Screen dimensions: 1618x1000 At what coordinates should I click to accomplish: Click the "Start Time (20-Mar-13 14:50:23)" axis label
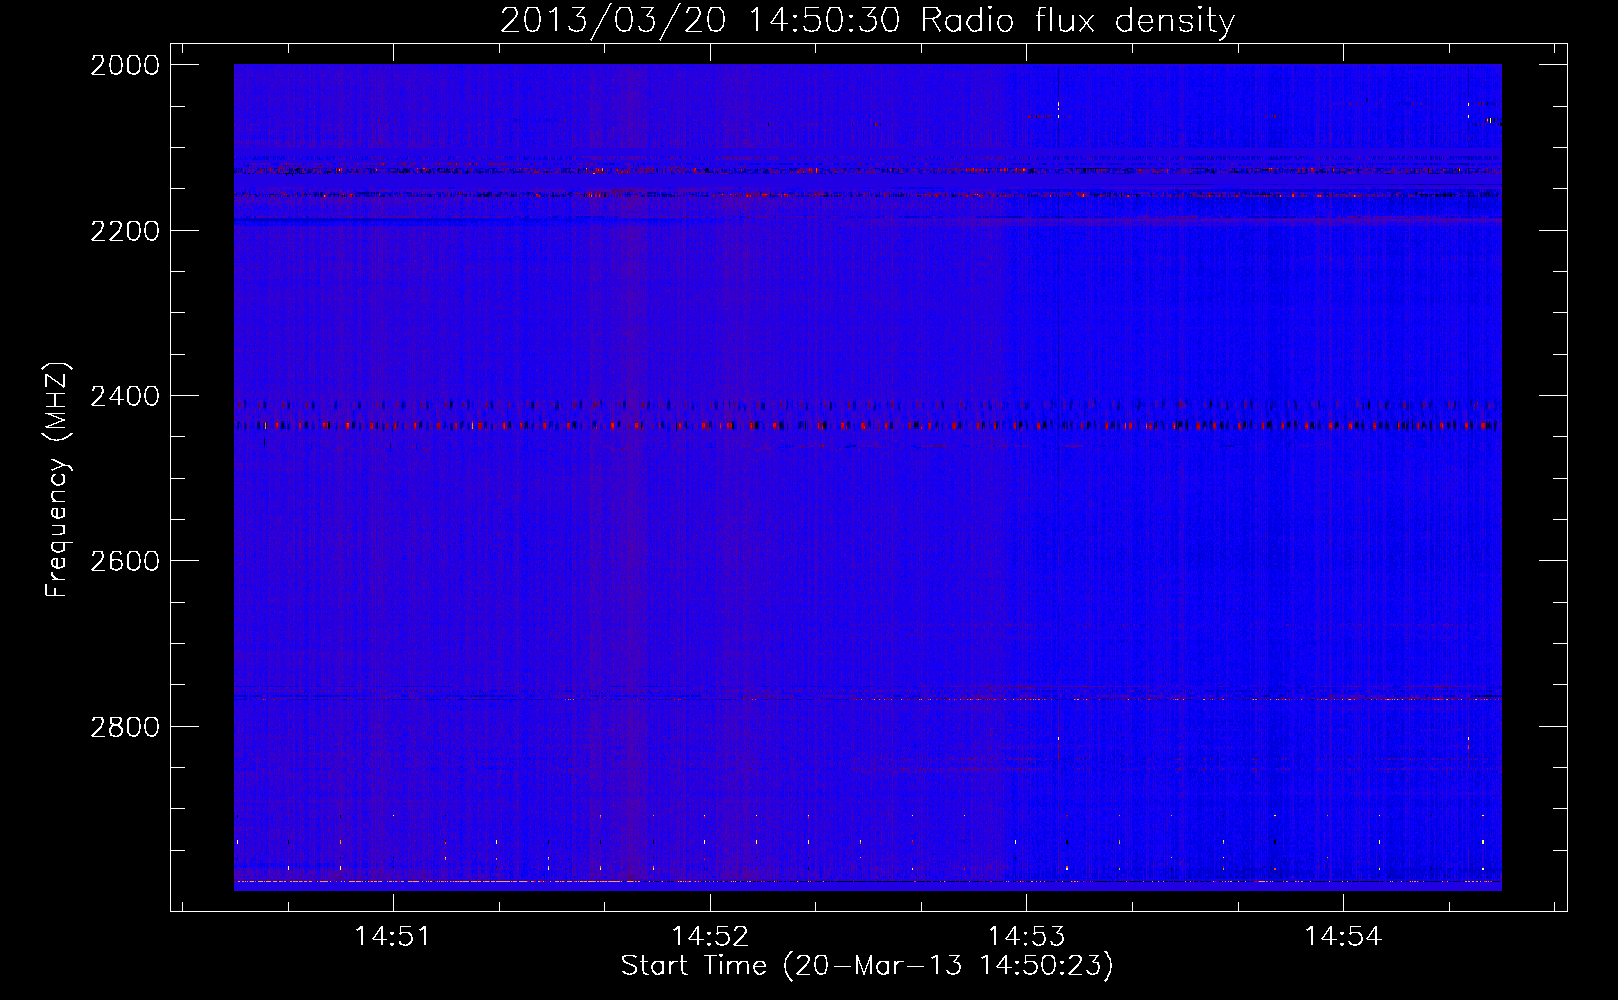(867, 966)
